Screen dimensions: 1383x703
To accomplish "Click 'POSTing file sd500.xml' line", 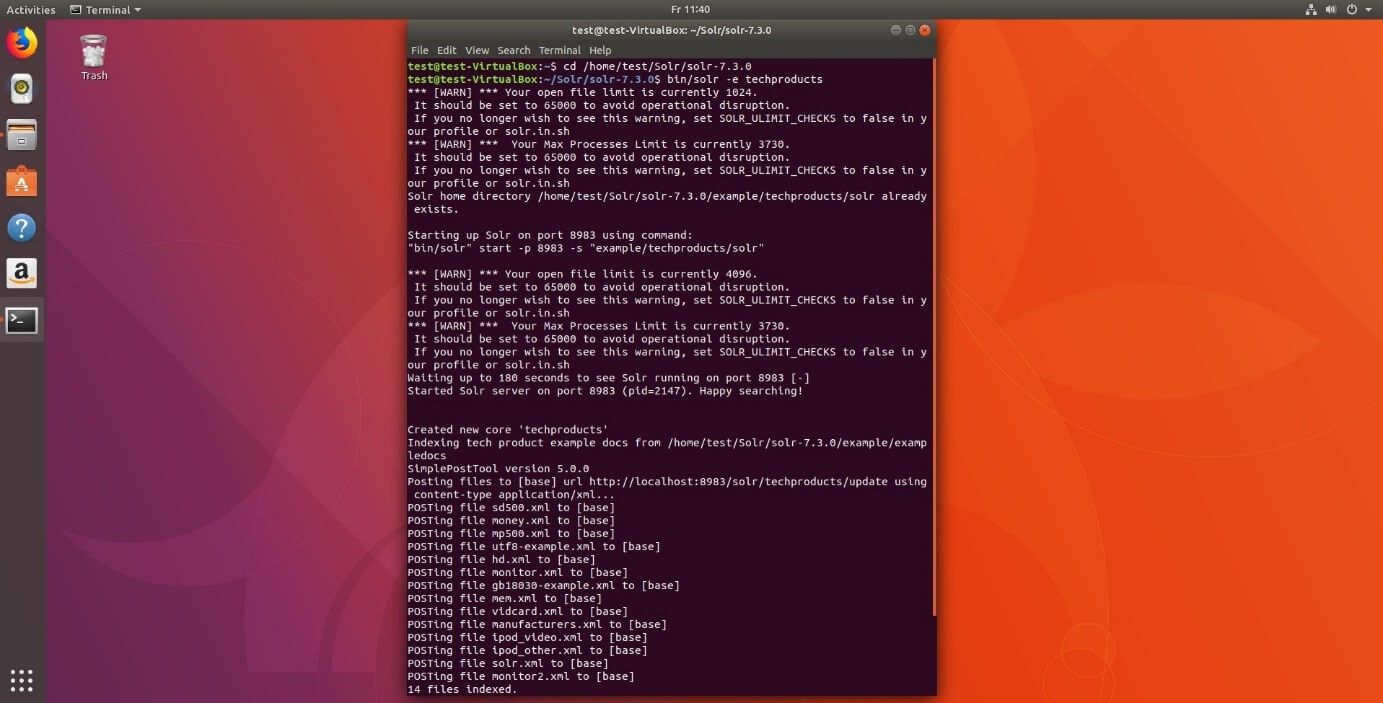I will tap(511, 508).
